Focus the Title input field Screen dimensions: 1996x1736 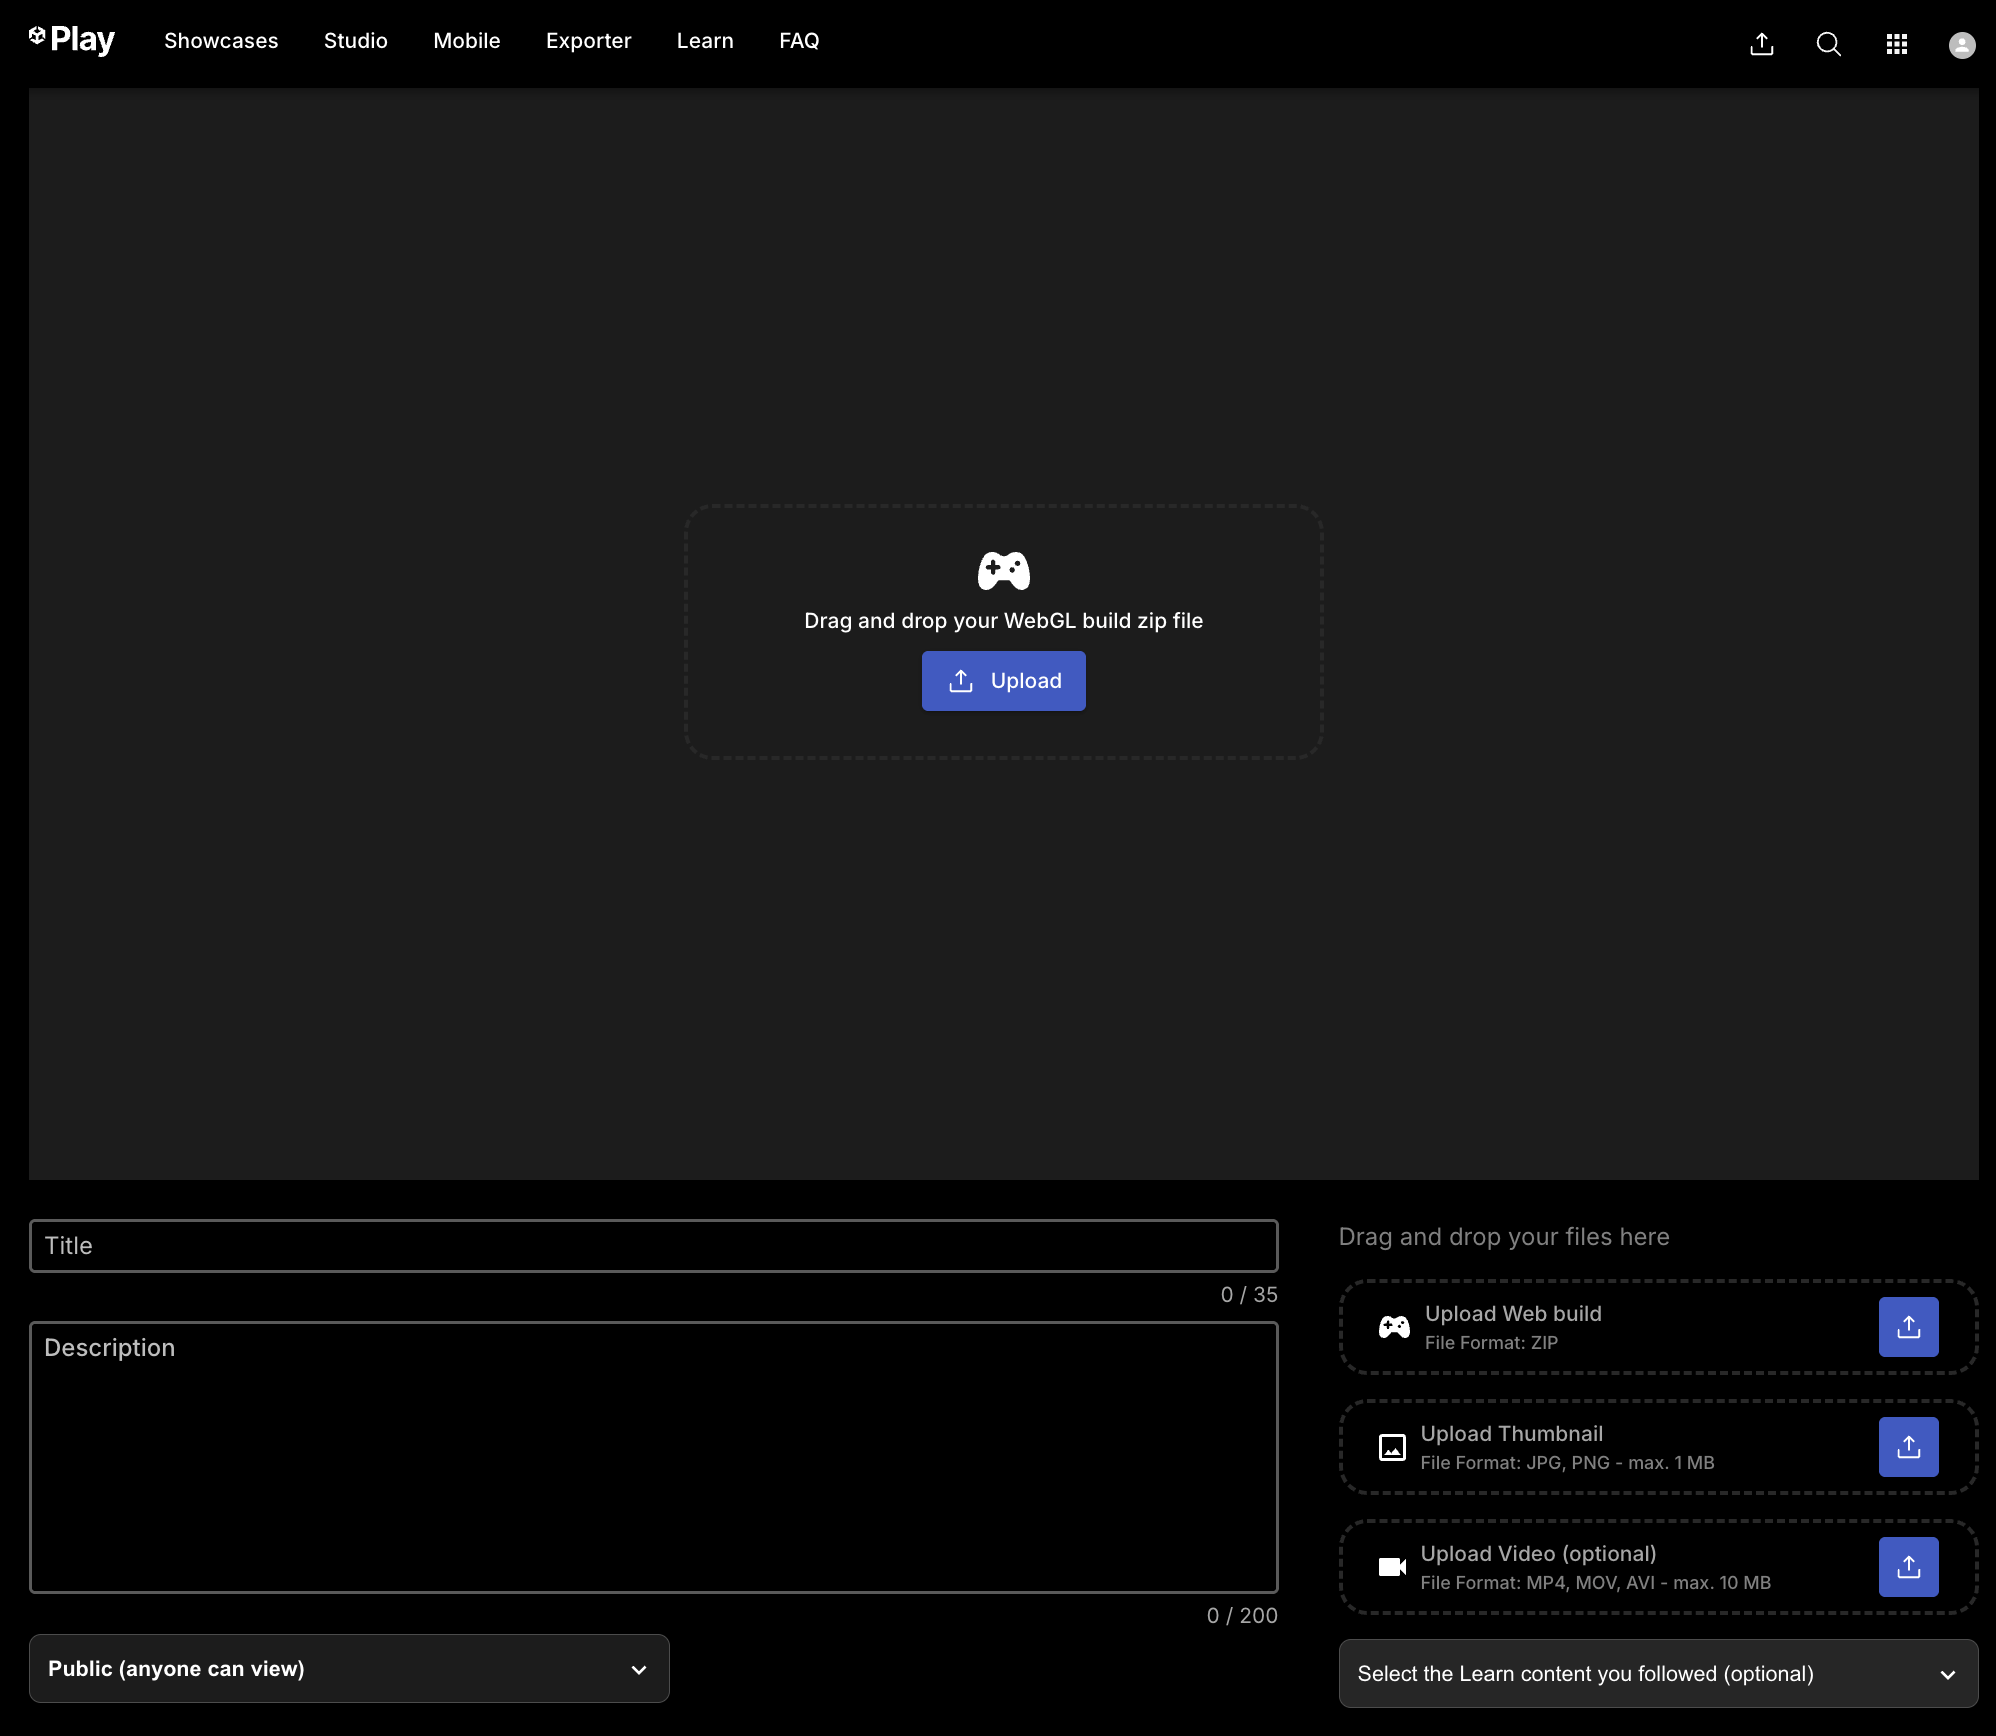[653, 1246]
